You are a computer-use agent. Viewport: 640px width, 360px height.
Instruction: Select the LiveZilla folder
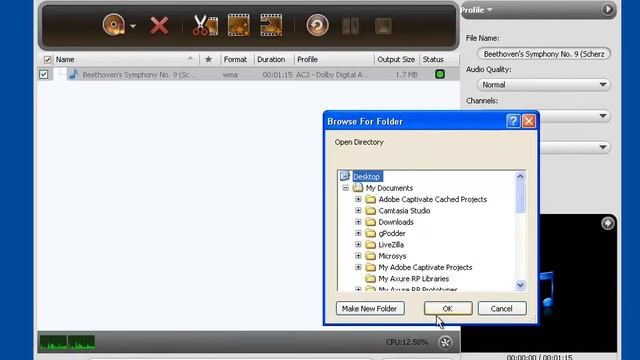[x=391, y=245]
